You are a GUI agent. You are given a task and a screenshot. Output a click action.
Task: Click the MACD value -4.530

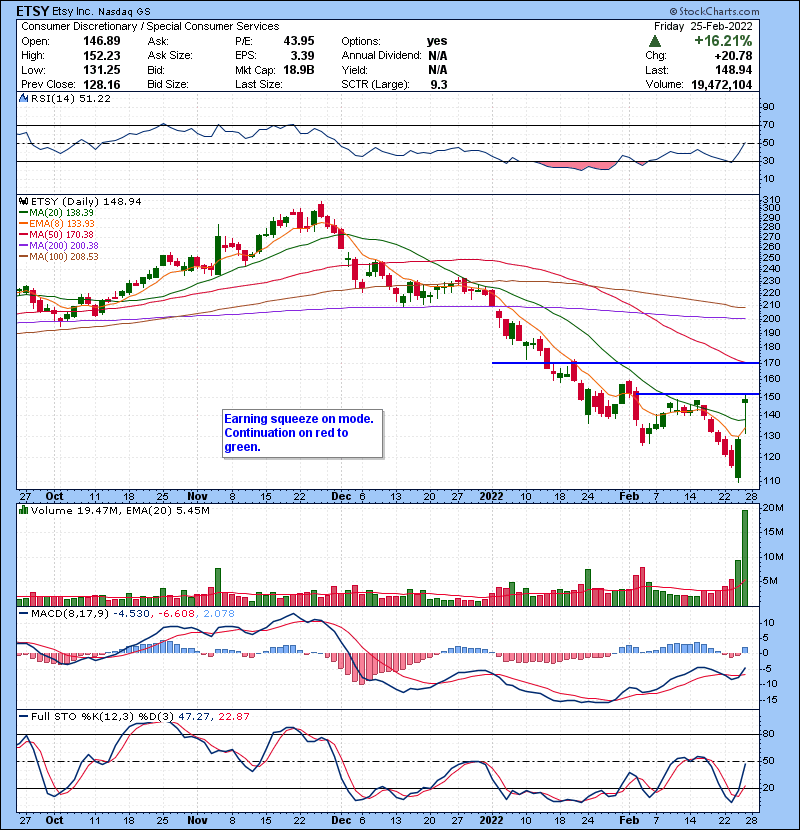(131, 614)
